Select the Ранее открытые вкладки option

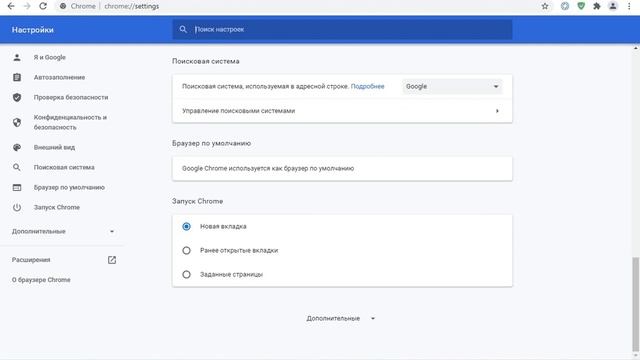point(186,250)
